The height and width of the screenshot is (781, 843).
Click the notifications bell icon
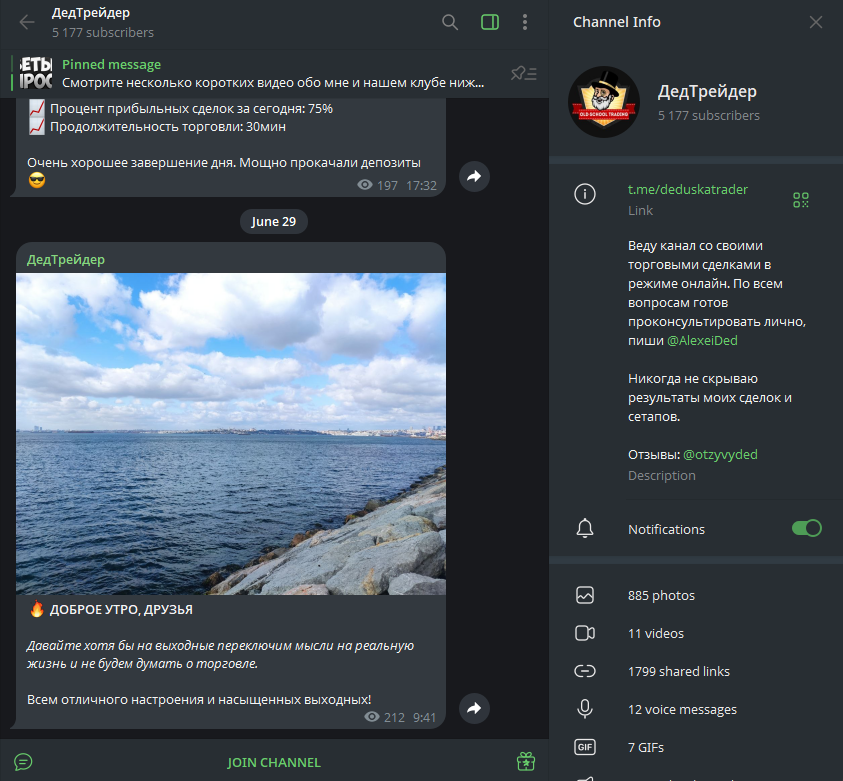tap(585, 528)
